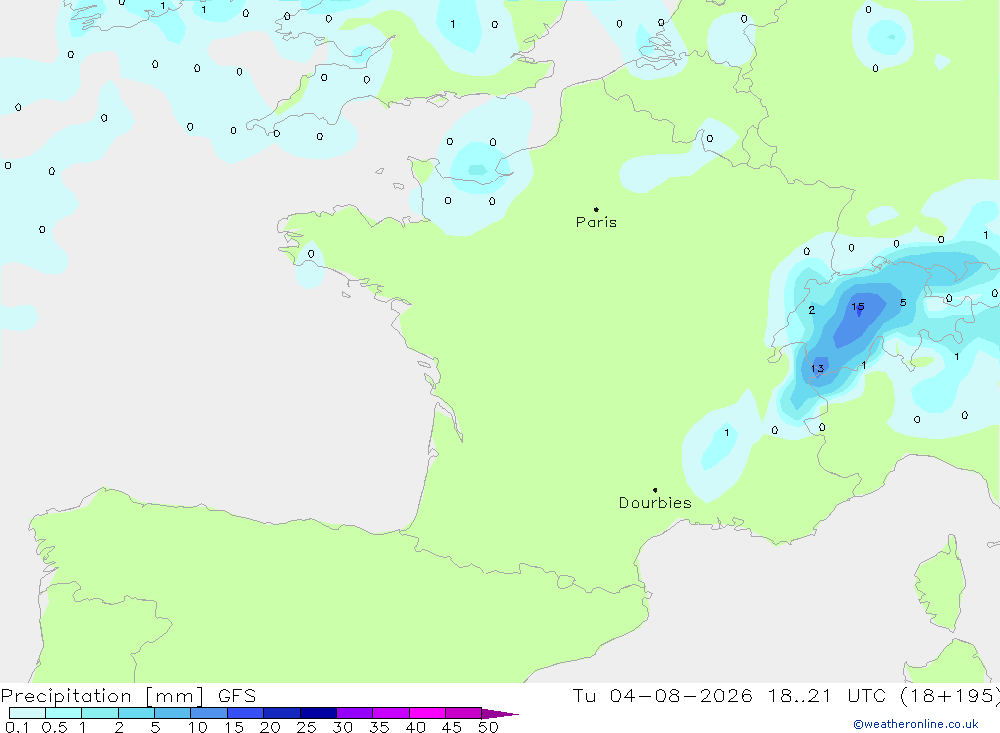The width and height of the screenshot is (1000, 733).
Task: Click the '50' legend scale label
Action: pos(488,727)
